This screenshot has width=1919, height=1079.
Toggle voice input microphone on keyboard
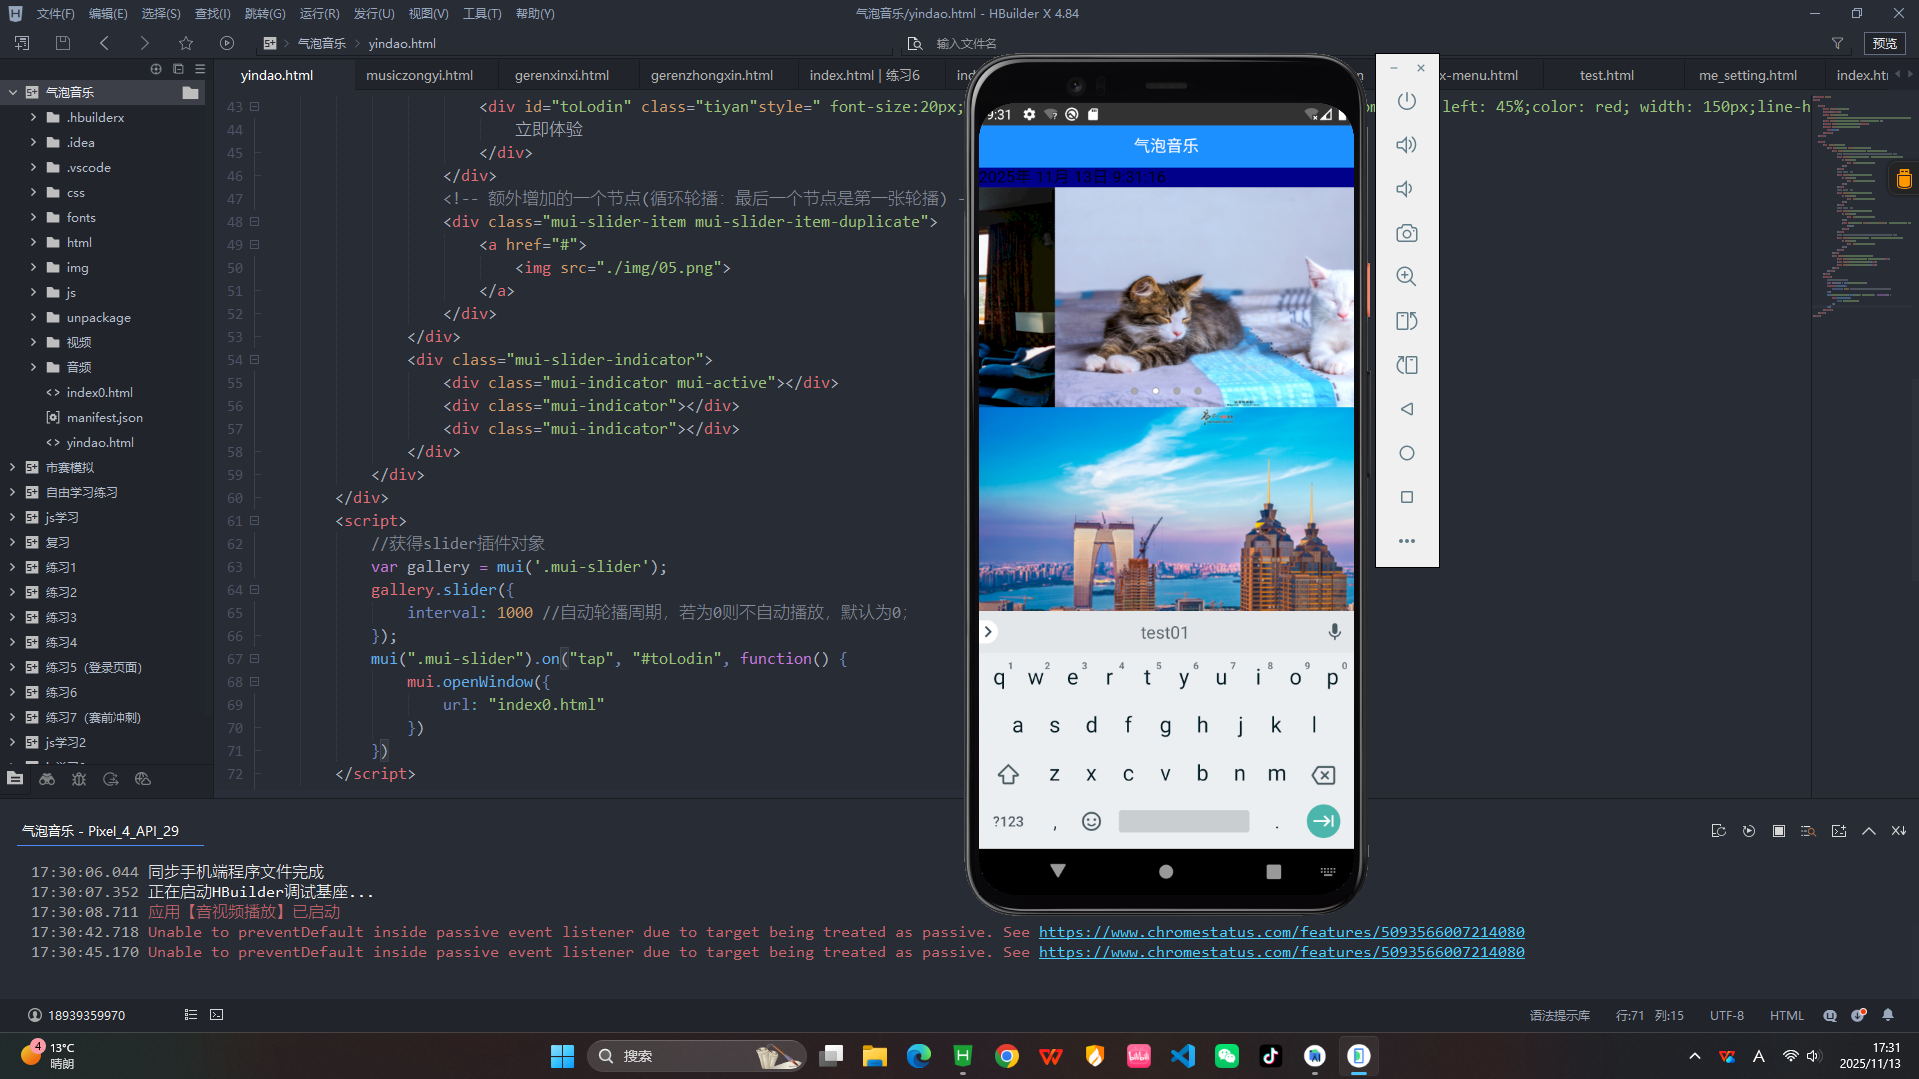pos(1333,632)
